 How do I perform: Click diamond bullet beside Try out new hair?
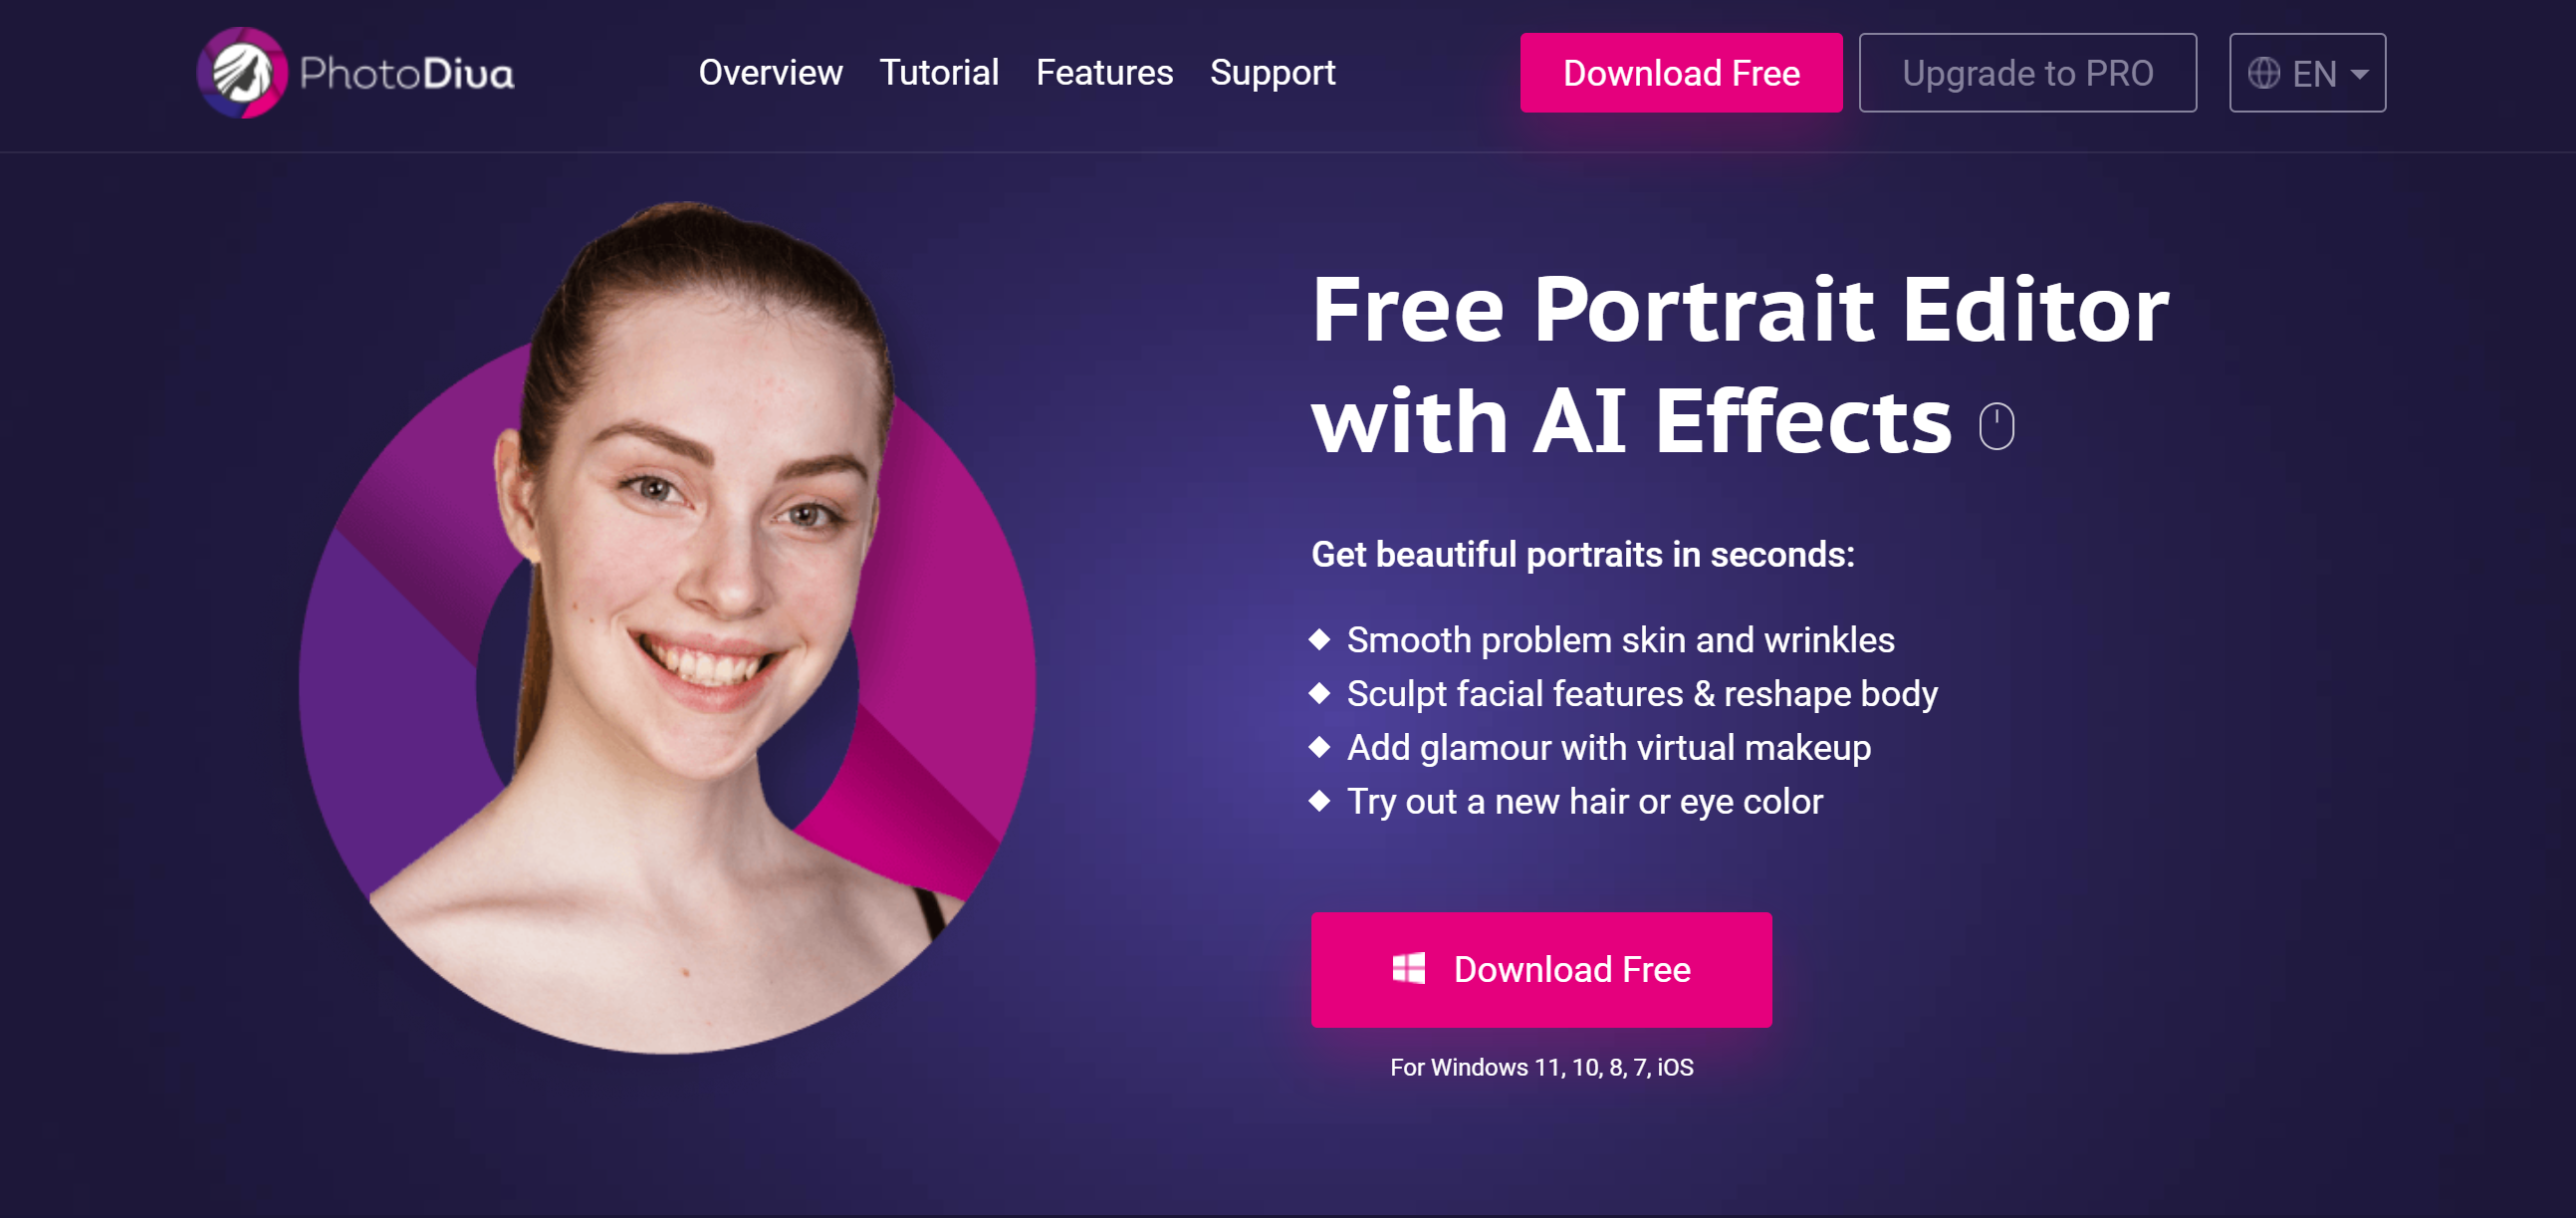tap(1319, 800)
